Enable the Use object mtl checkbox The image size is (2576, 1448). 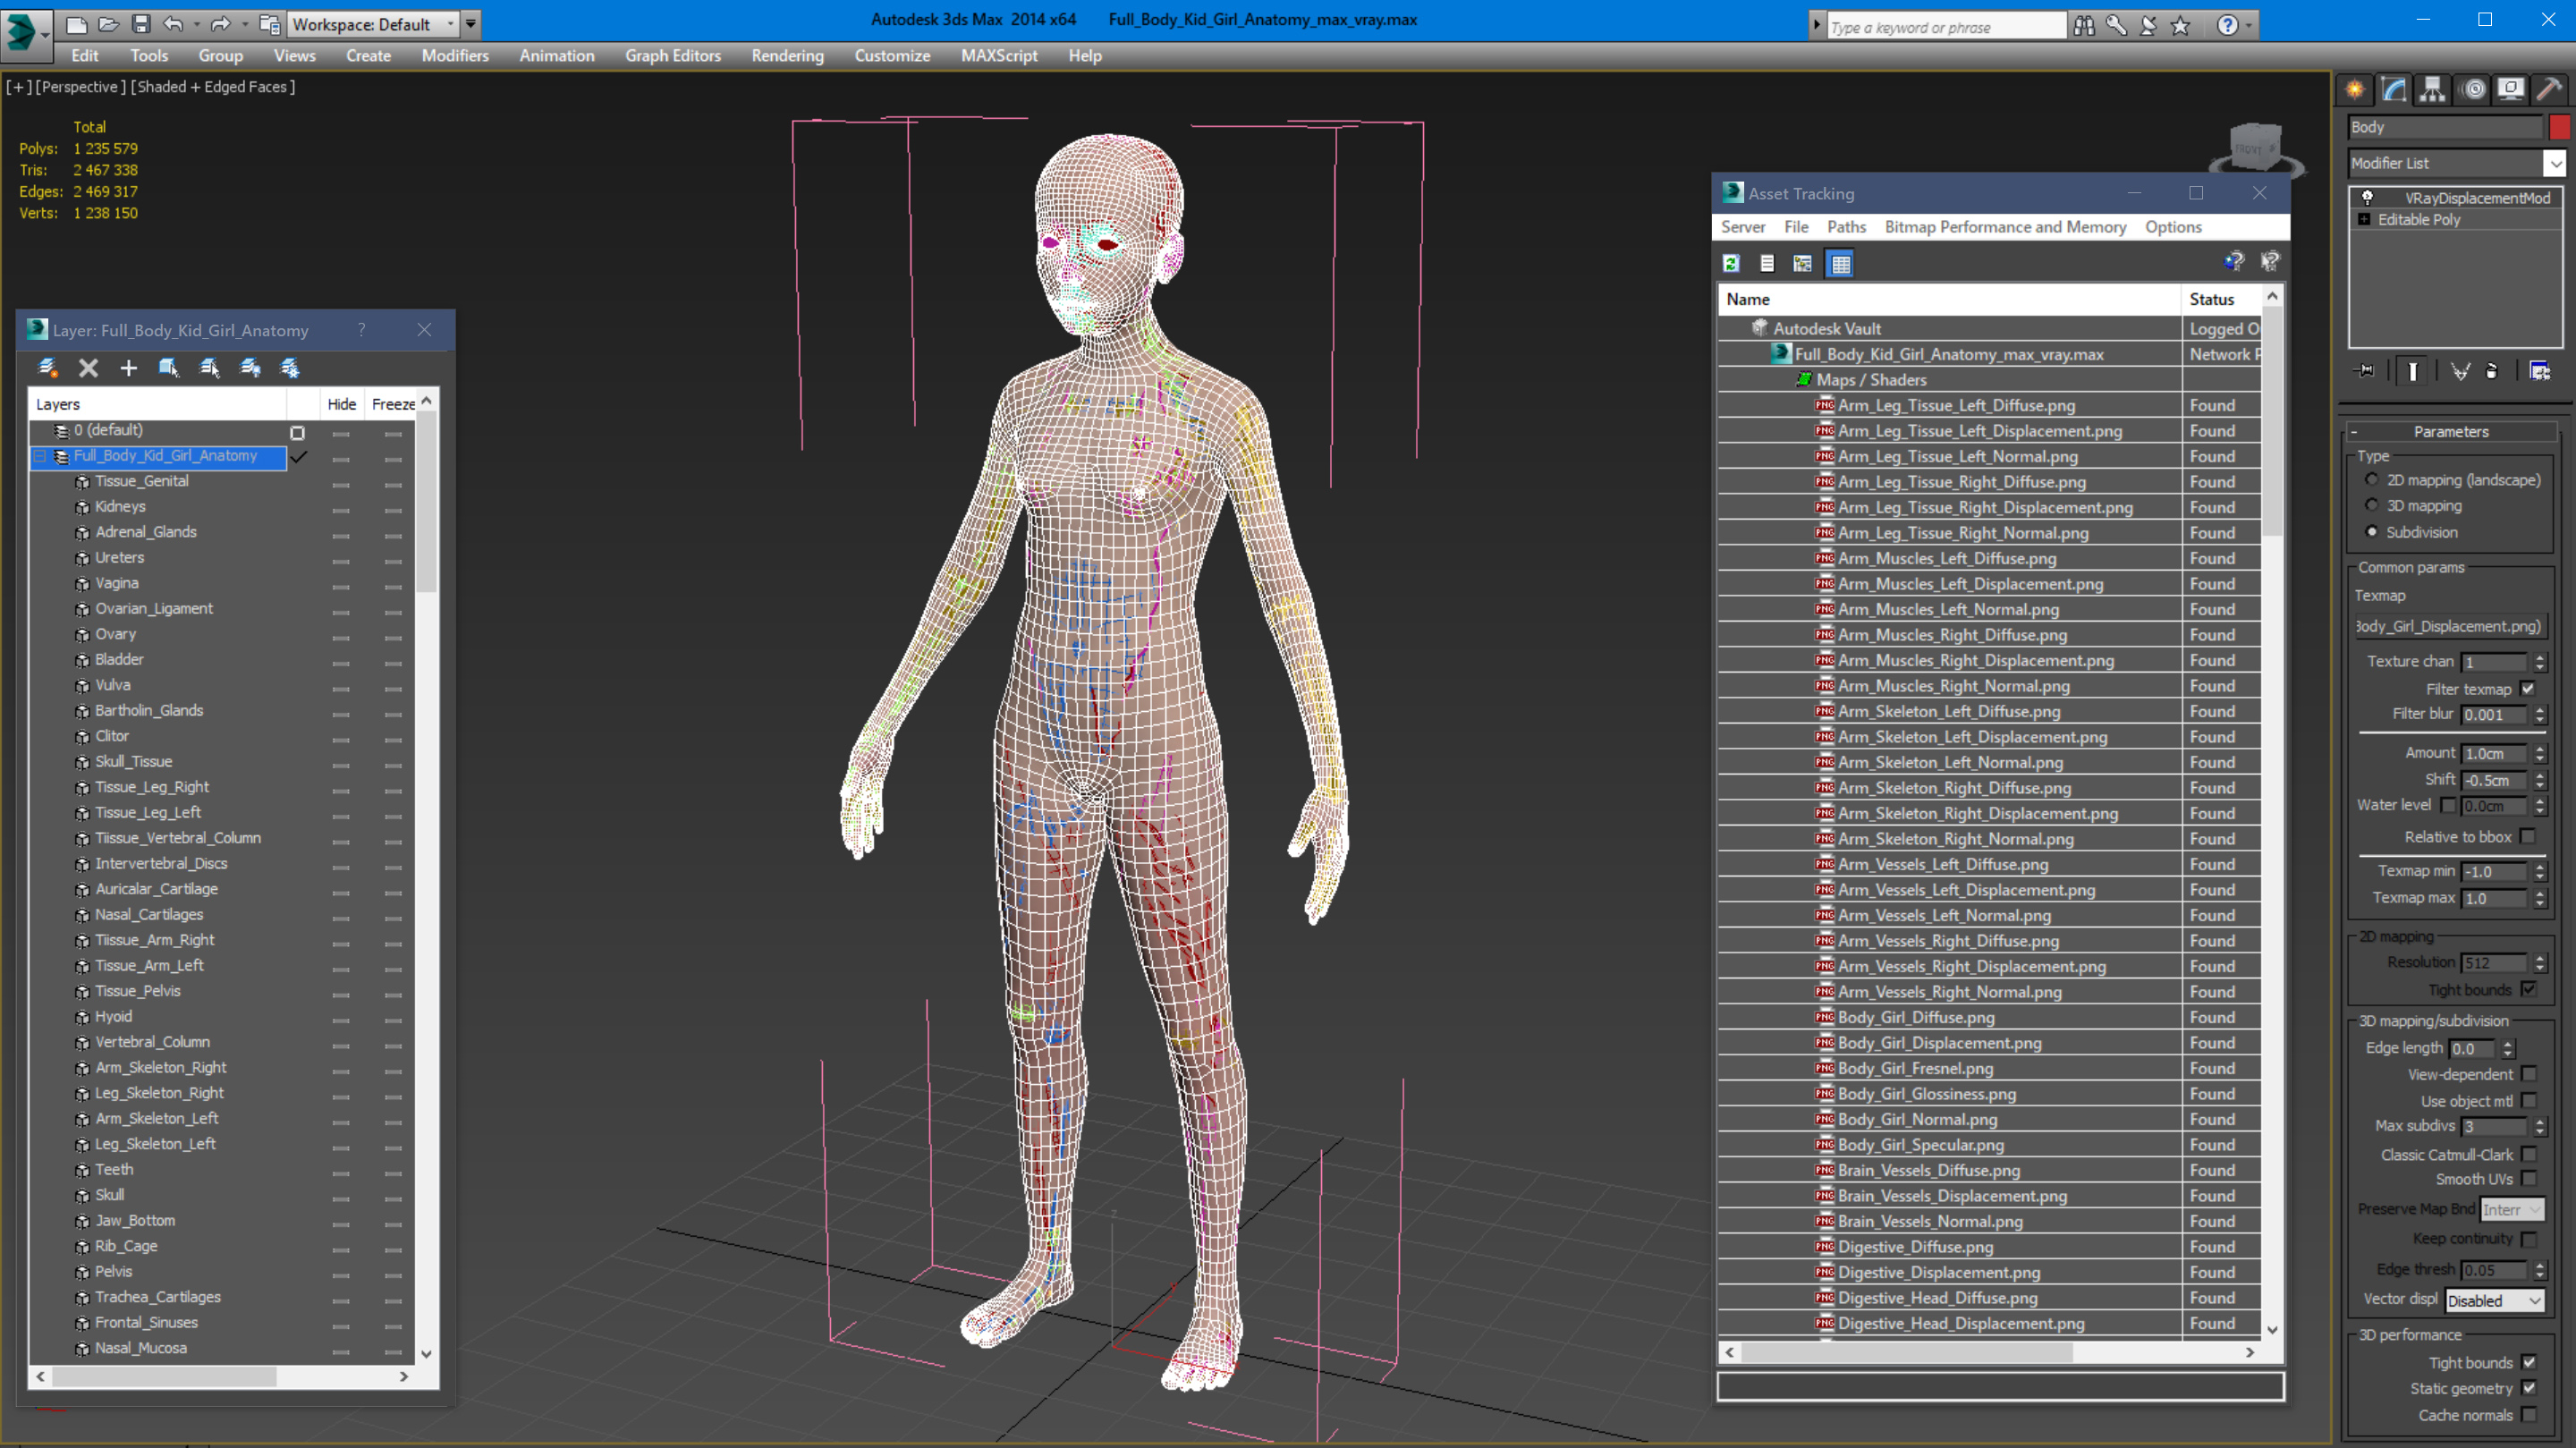[2528, 1100]
